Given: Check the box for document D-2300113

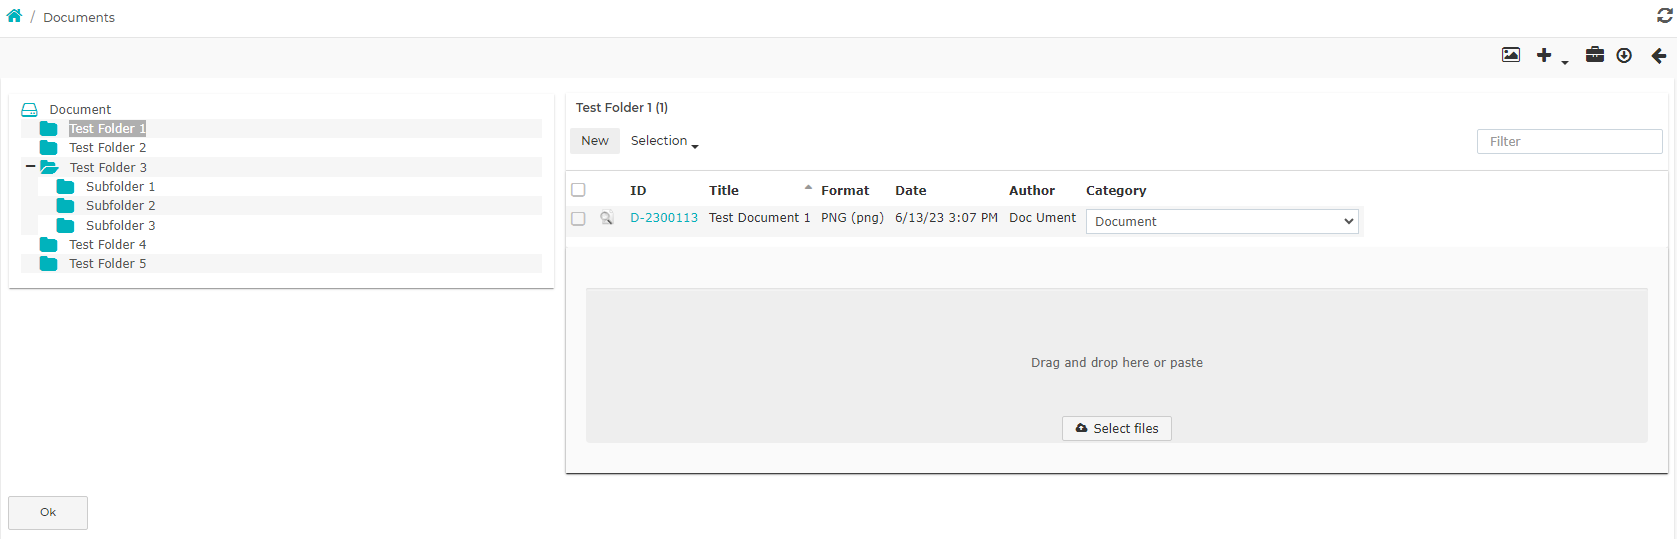Looking at the screenshot, I should coord(578,218).
